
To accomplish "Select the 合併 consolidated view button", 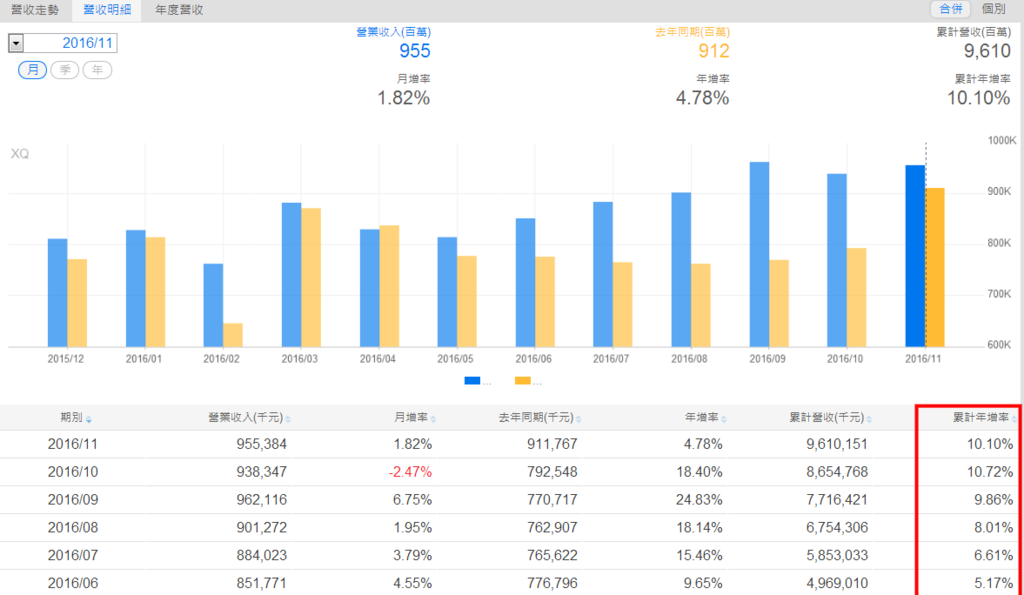I will (950, 8).
